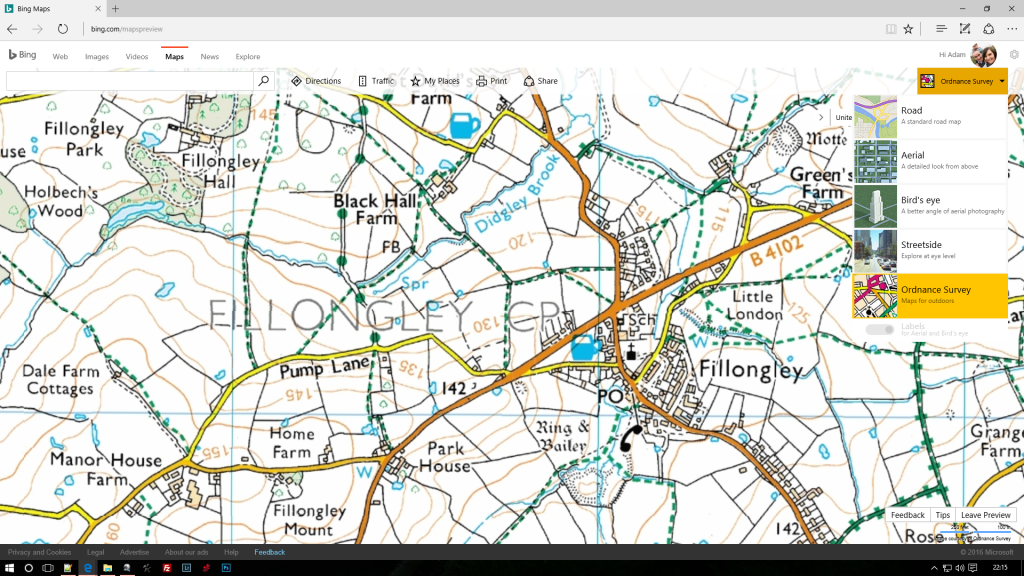Open Lightroom from taskbar
This screenshot has height=576, width=1024.
coord(186,568)
